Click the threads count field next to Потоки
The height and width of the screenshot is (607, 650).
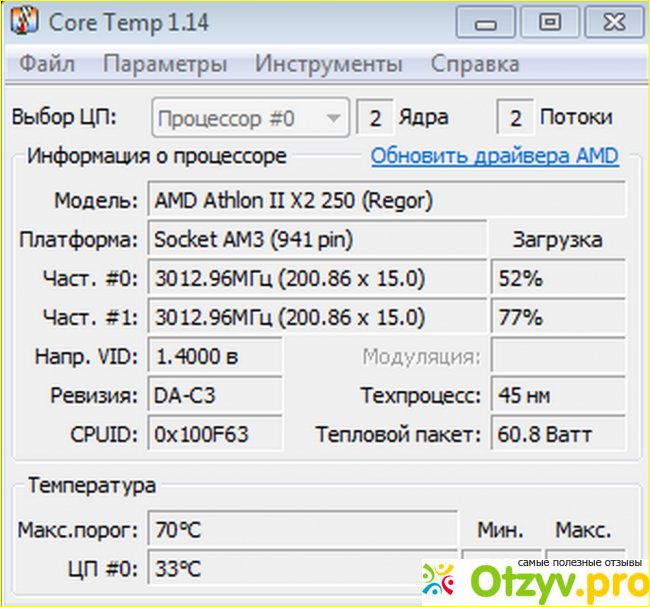[515, 118]
